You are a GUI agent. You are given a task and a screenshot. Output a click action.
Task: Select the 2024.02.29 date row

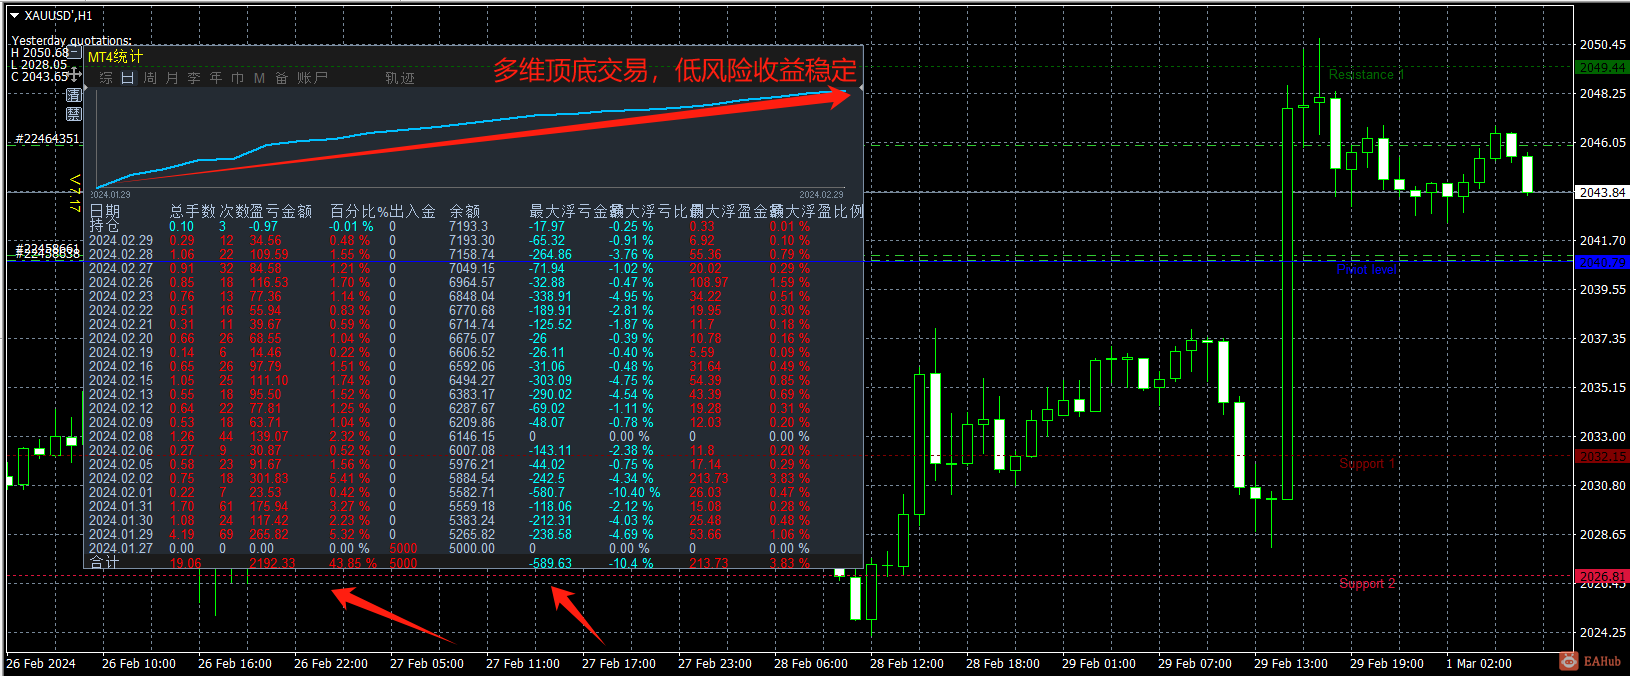click(x=121, y=240)
